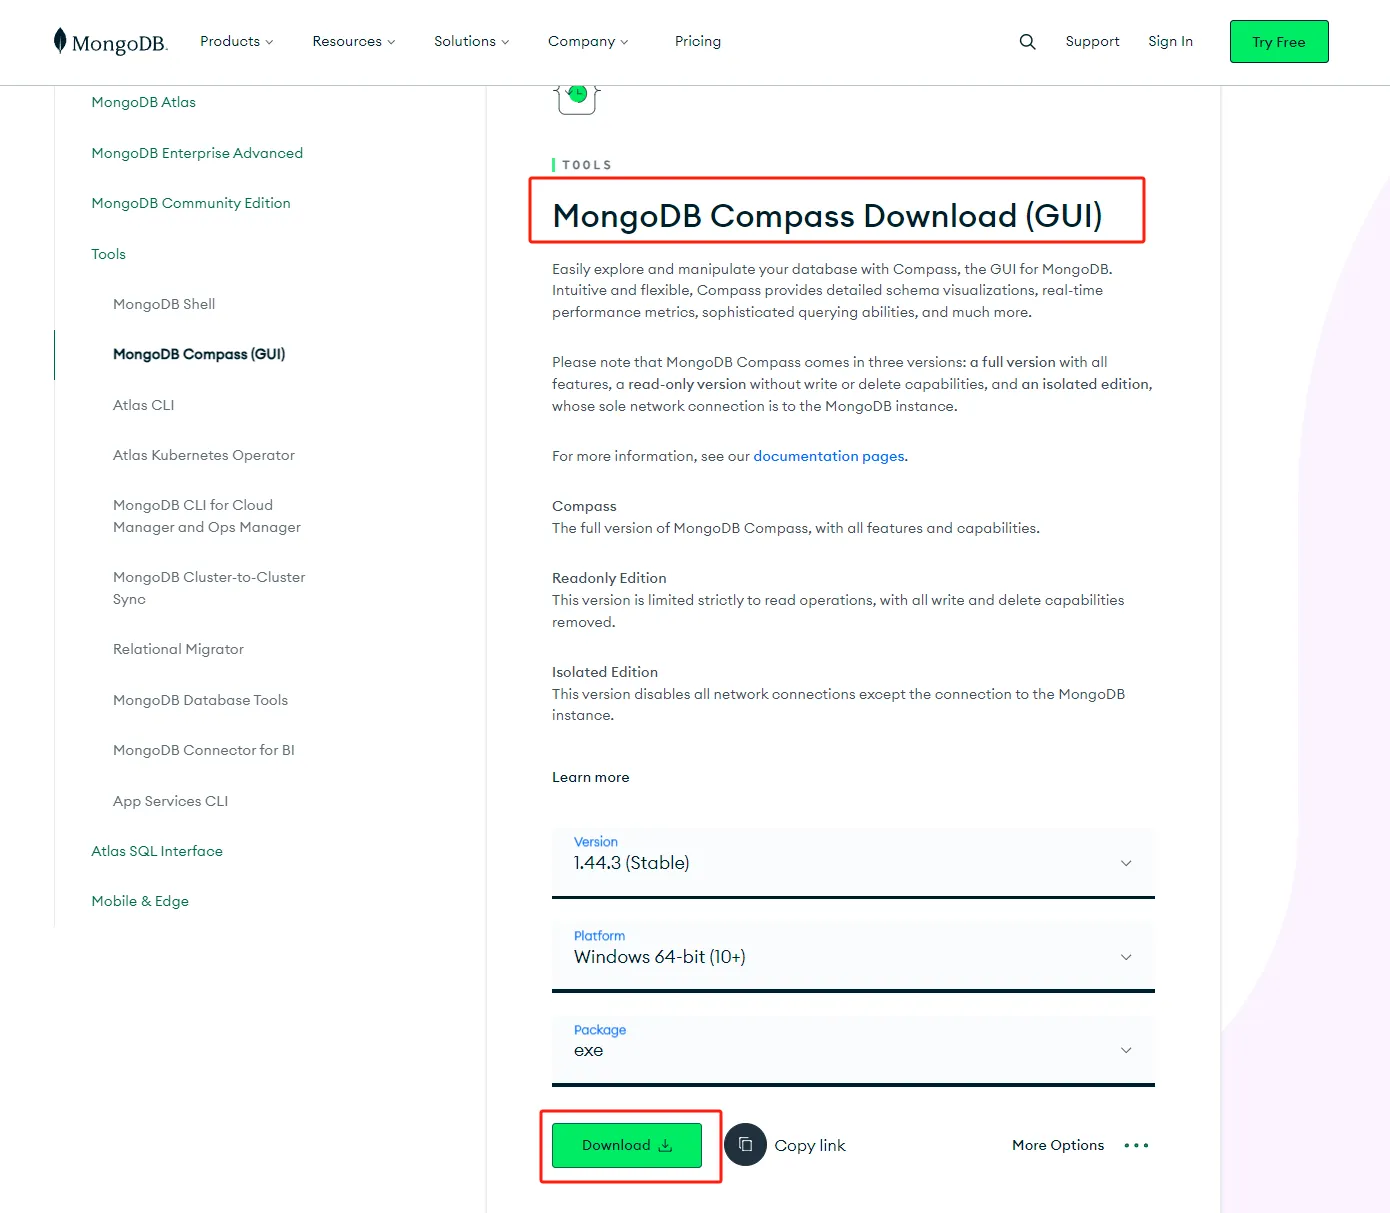Click the green Download button

pyautogui.click(x=627, y=1146)
